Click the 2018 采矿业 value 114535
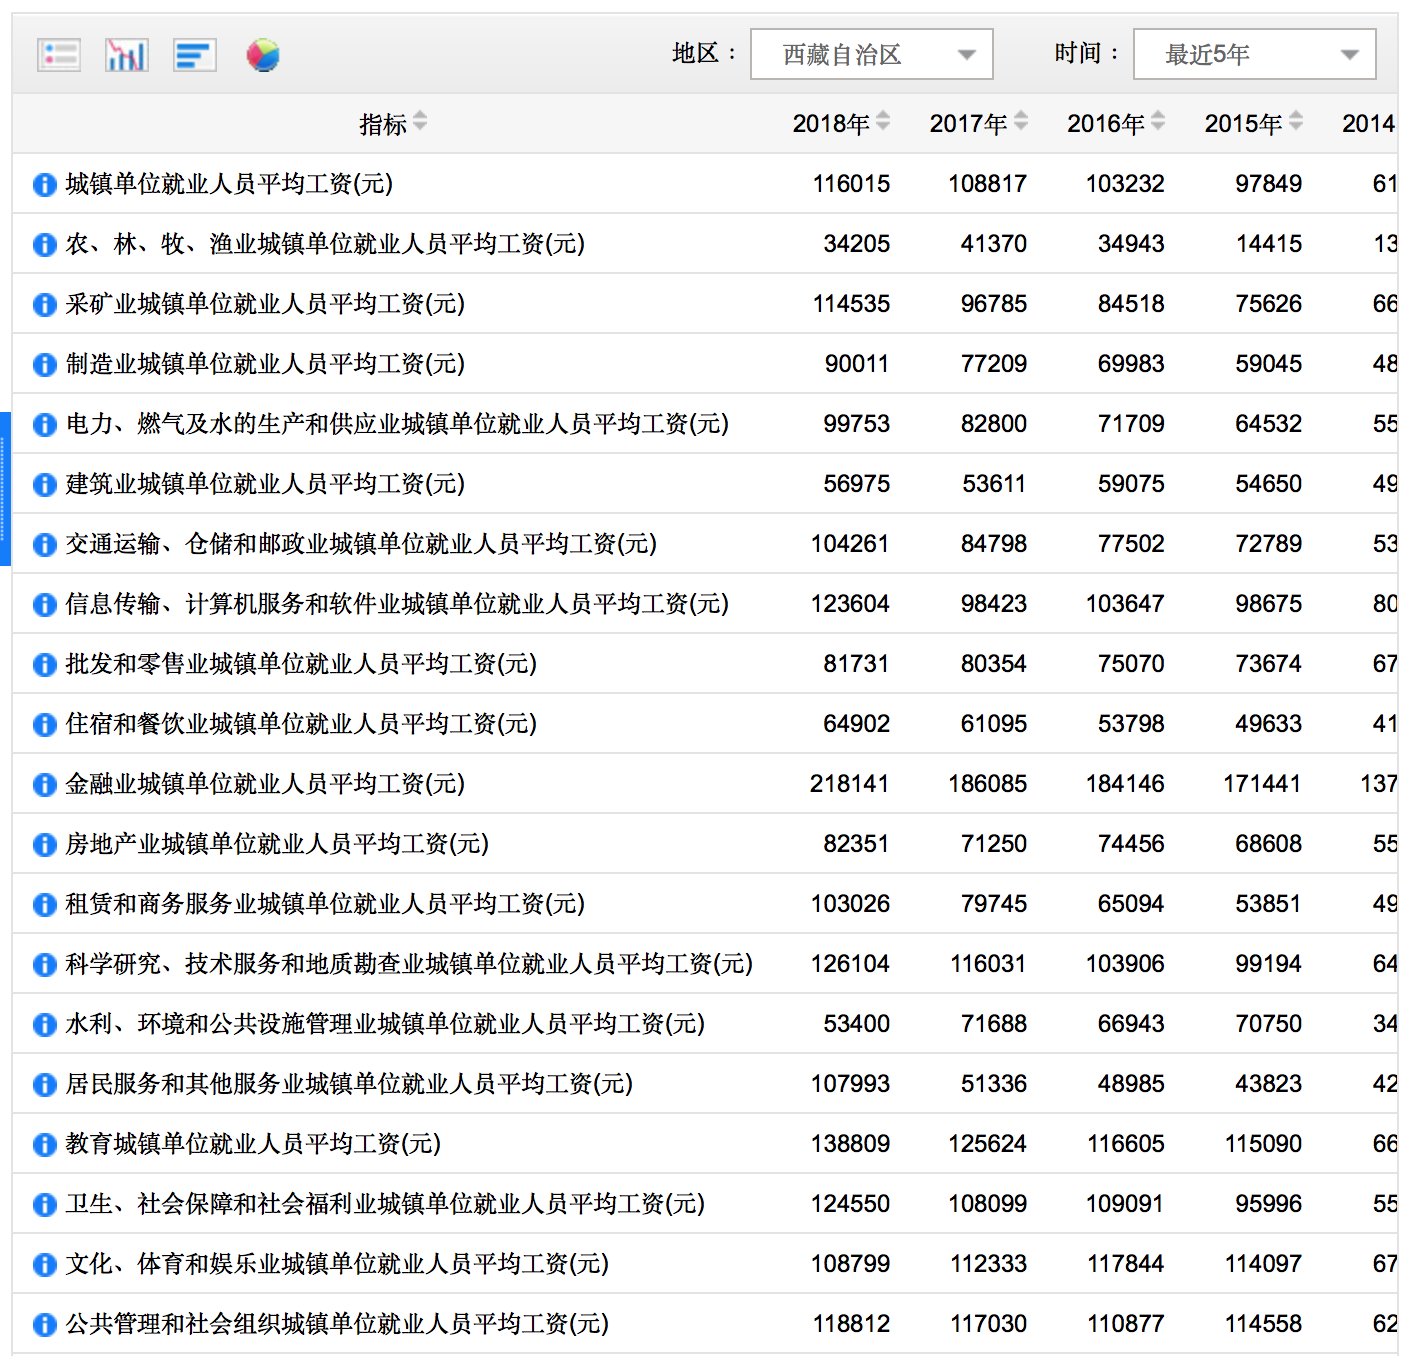The image size is (1424, 1356). click(851, 304)
